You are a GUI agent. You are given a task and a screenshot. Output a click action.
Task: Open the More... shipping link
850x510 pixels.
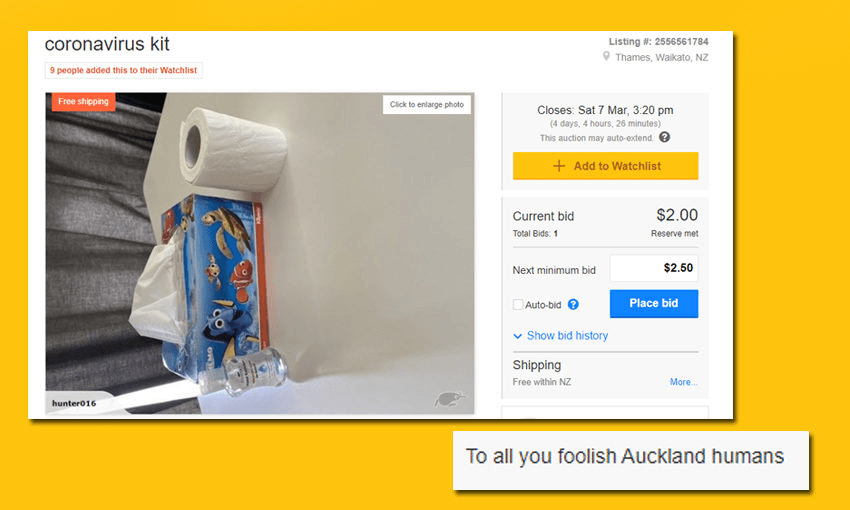(x=684, y=382)
